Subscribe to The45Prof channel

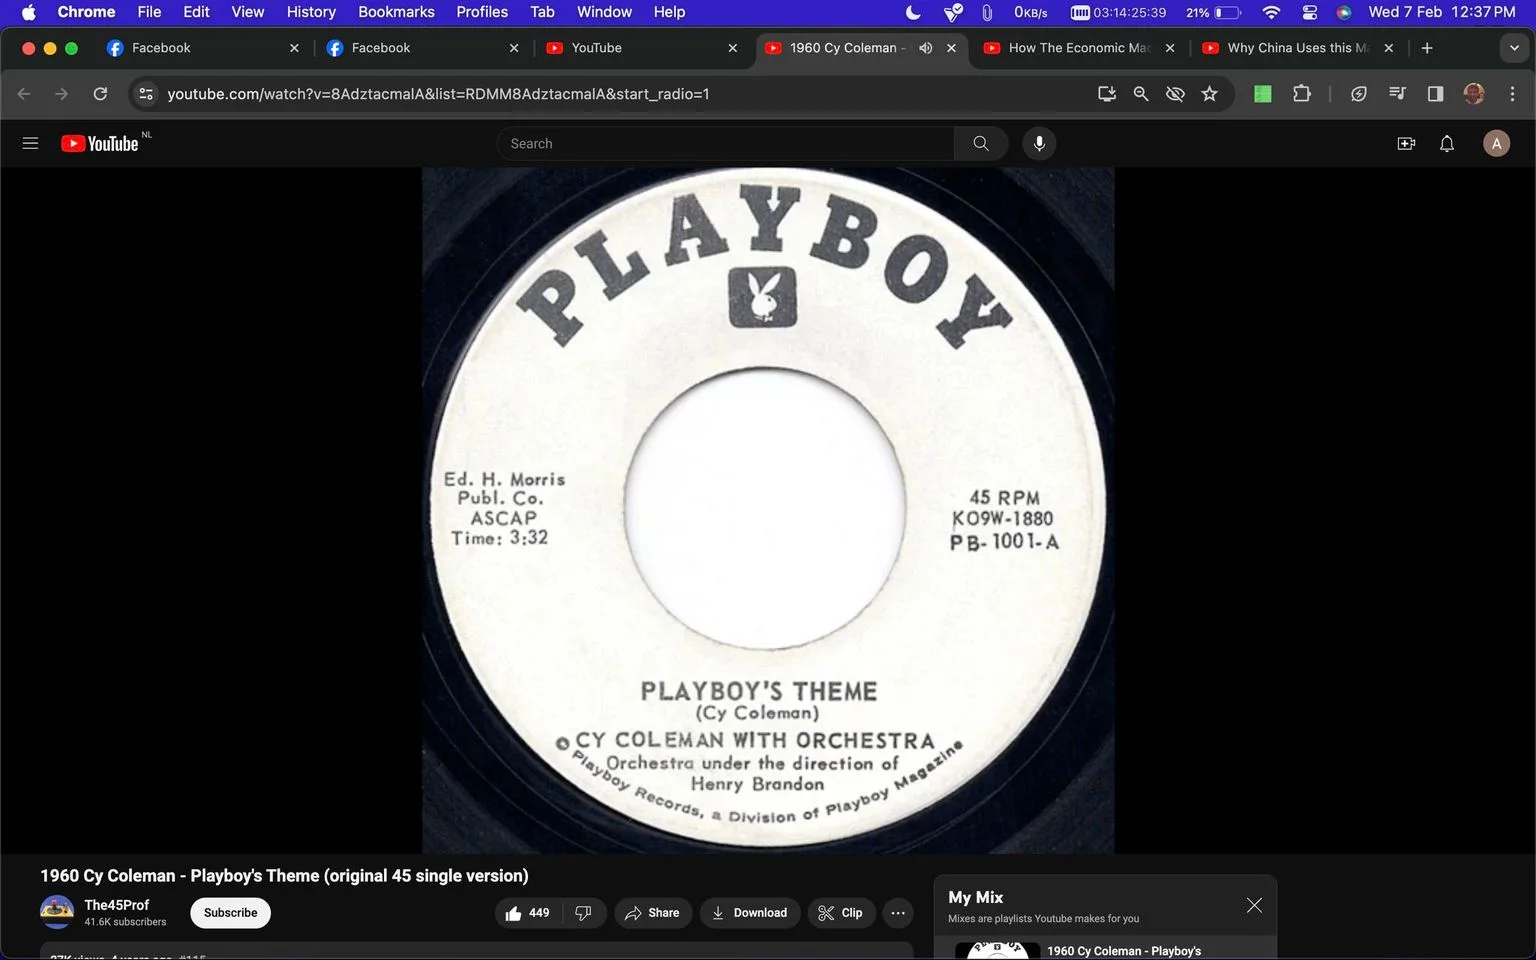click(x=230, y=913)
